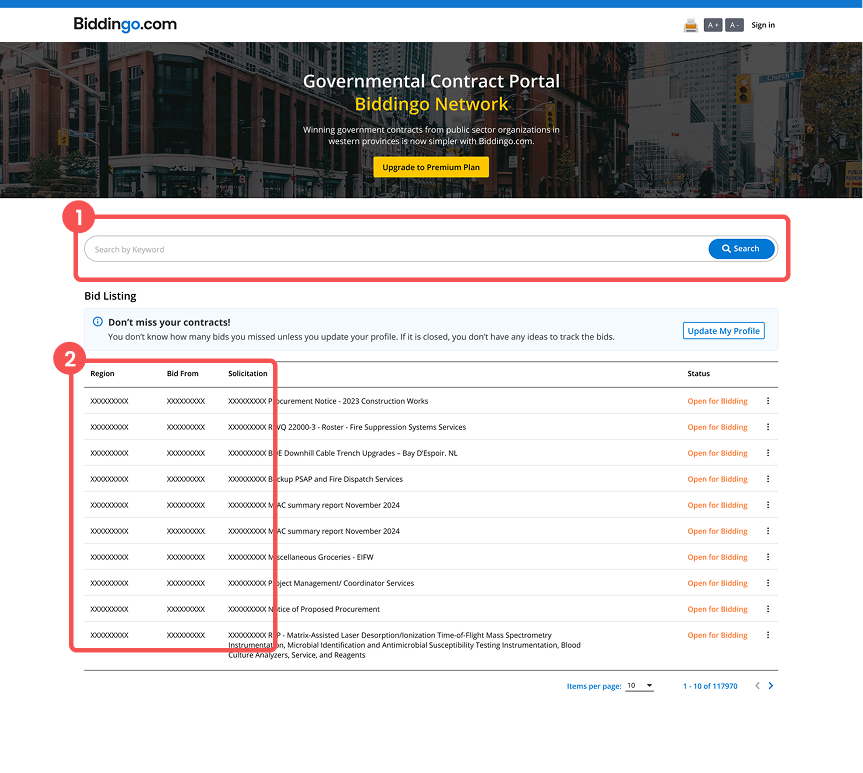Open menu for Notice of Proposed Procurement row
Screen dimensions: 863x773
[x=768, y=608]
